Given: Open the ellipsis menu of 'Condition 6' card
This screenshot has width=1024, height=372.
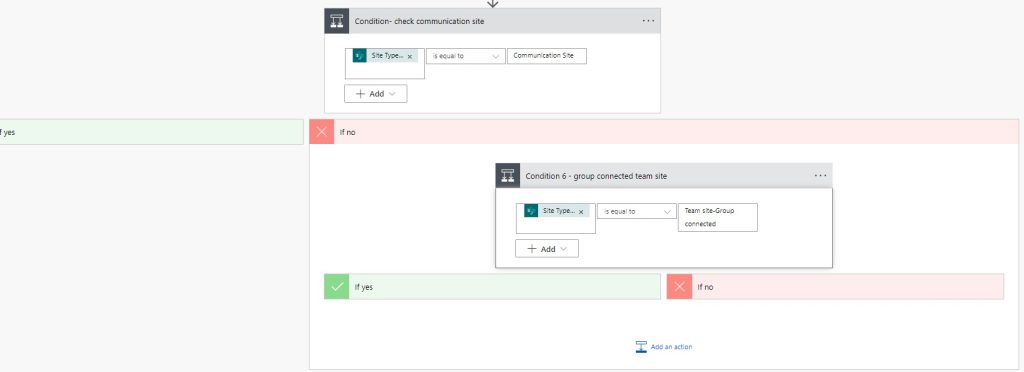Looking at the screenshot, I should click(x=820, y=176).
